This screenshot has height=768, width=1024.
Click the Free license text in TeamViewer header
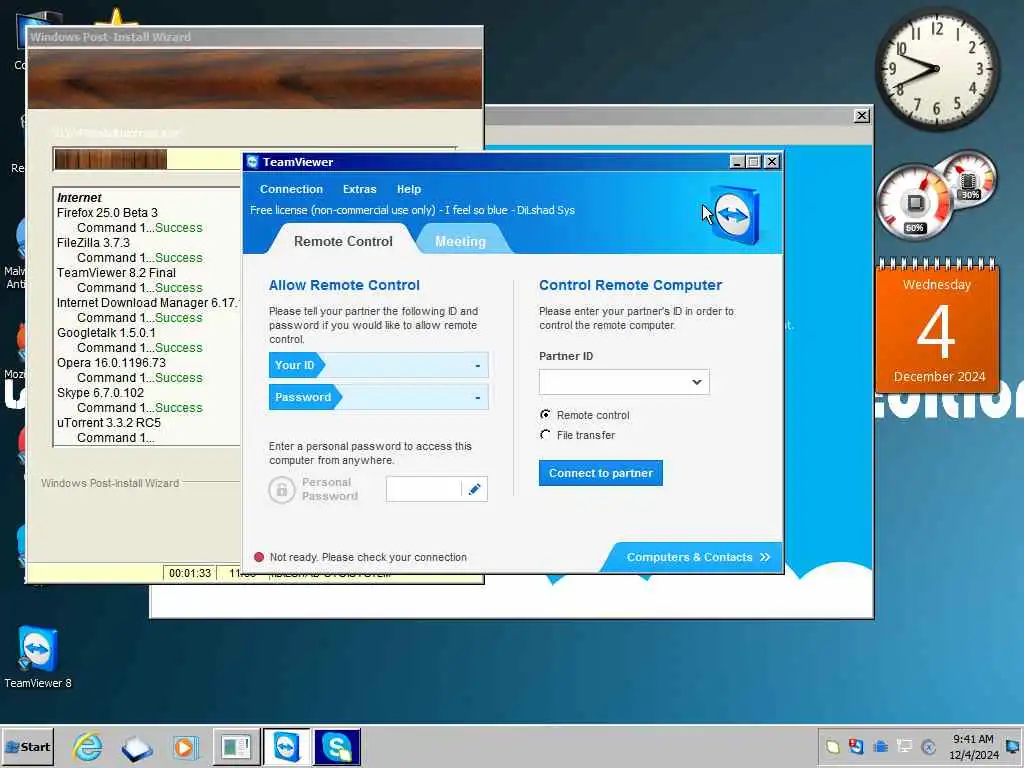click(x=412, y=210)
